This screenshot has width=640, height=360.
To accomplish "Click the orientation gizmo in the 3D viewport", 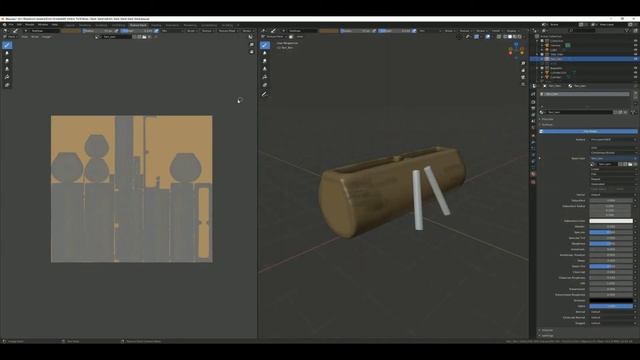I will coord(516,50).
